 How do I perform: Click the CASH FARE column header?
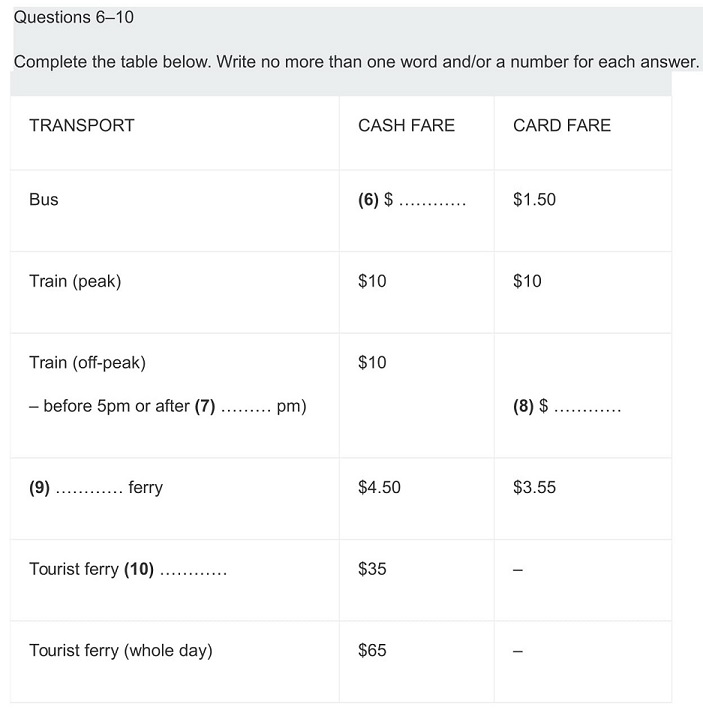406,126
